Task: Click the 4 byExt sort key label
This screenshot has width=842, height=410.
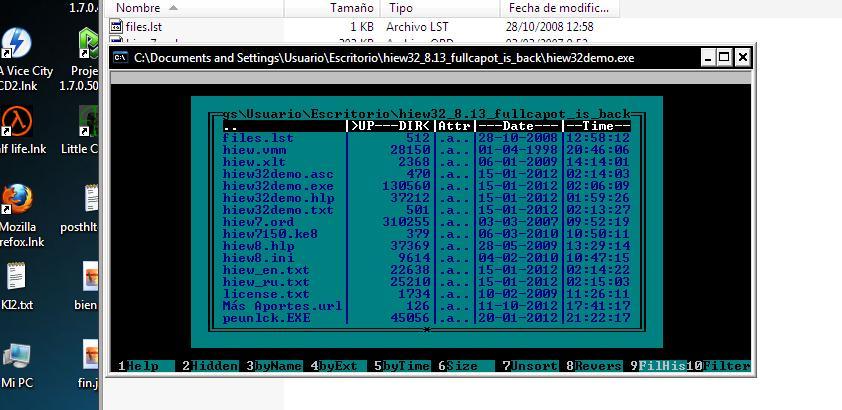Action: click(x=338, y=366)
